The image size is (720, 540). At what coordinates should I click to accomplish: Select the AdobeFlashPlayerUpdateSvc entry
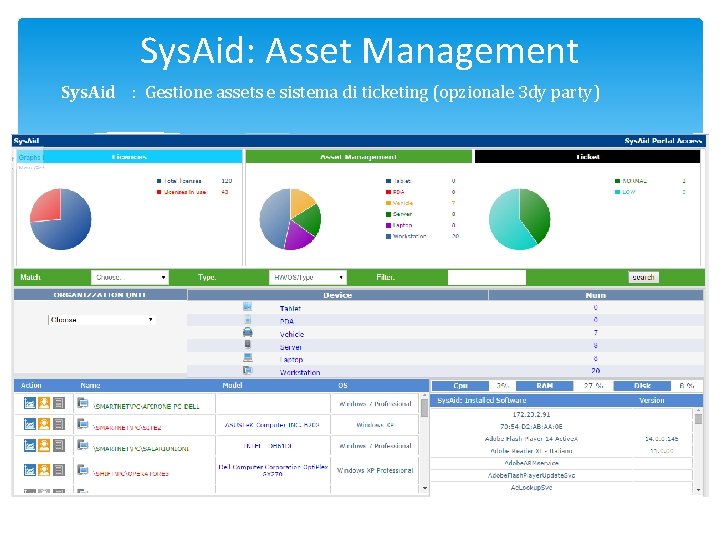coord(531,476)
